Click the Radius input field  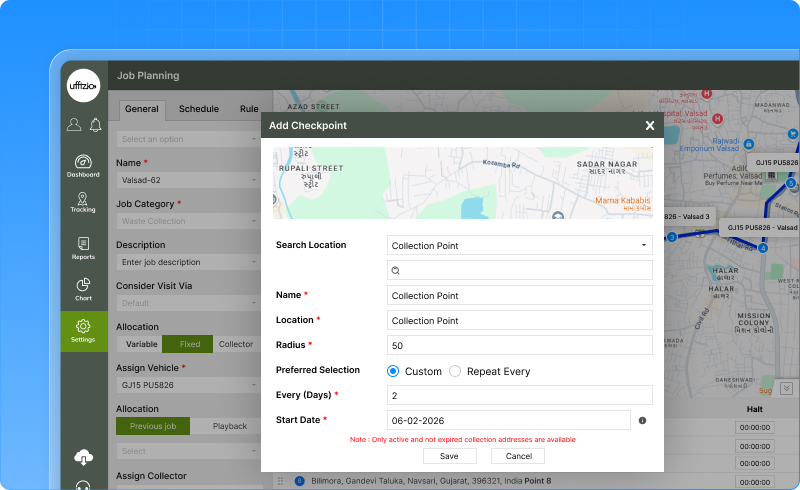[519, 345]
